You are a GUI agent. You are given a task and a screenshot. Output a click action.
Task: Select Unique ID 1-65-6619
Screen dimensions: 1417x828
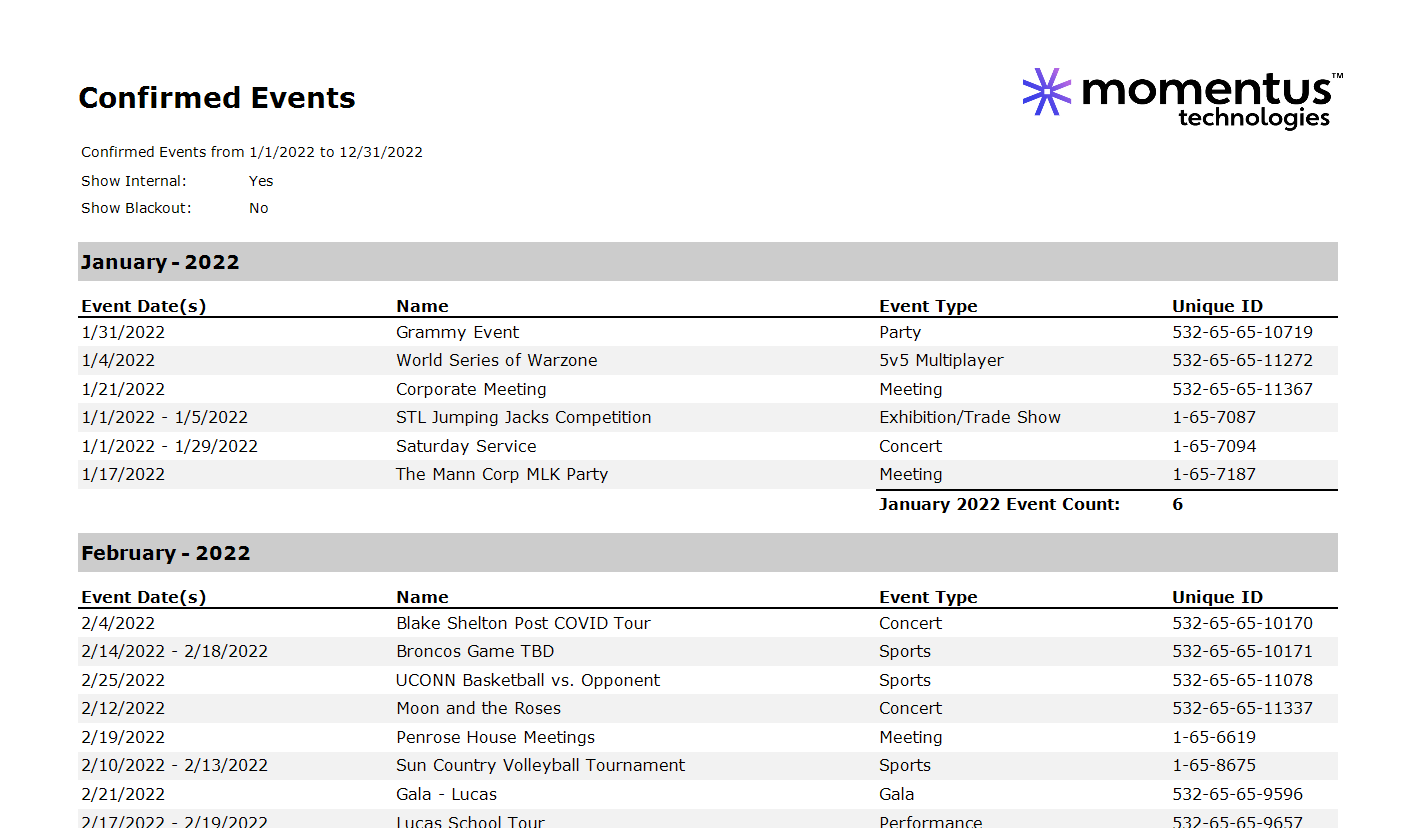pos(1214,737)
